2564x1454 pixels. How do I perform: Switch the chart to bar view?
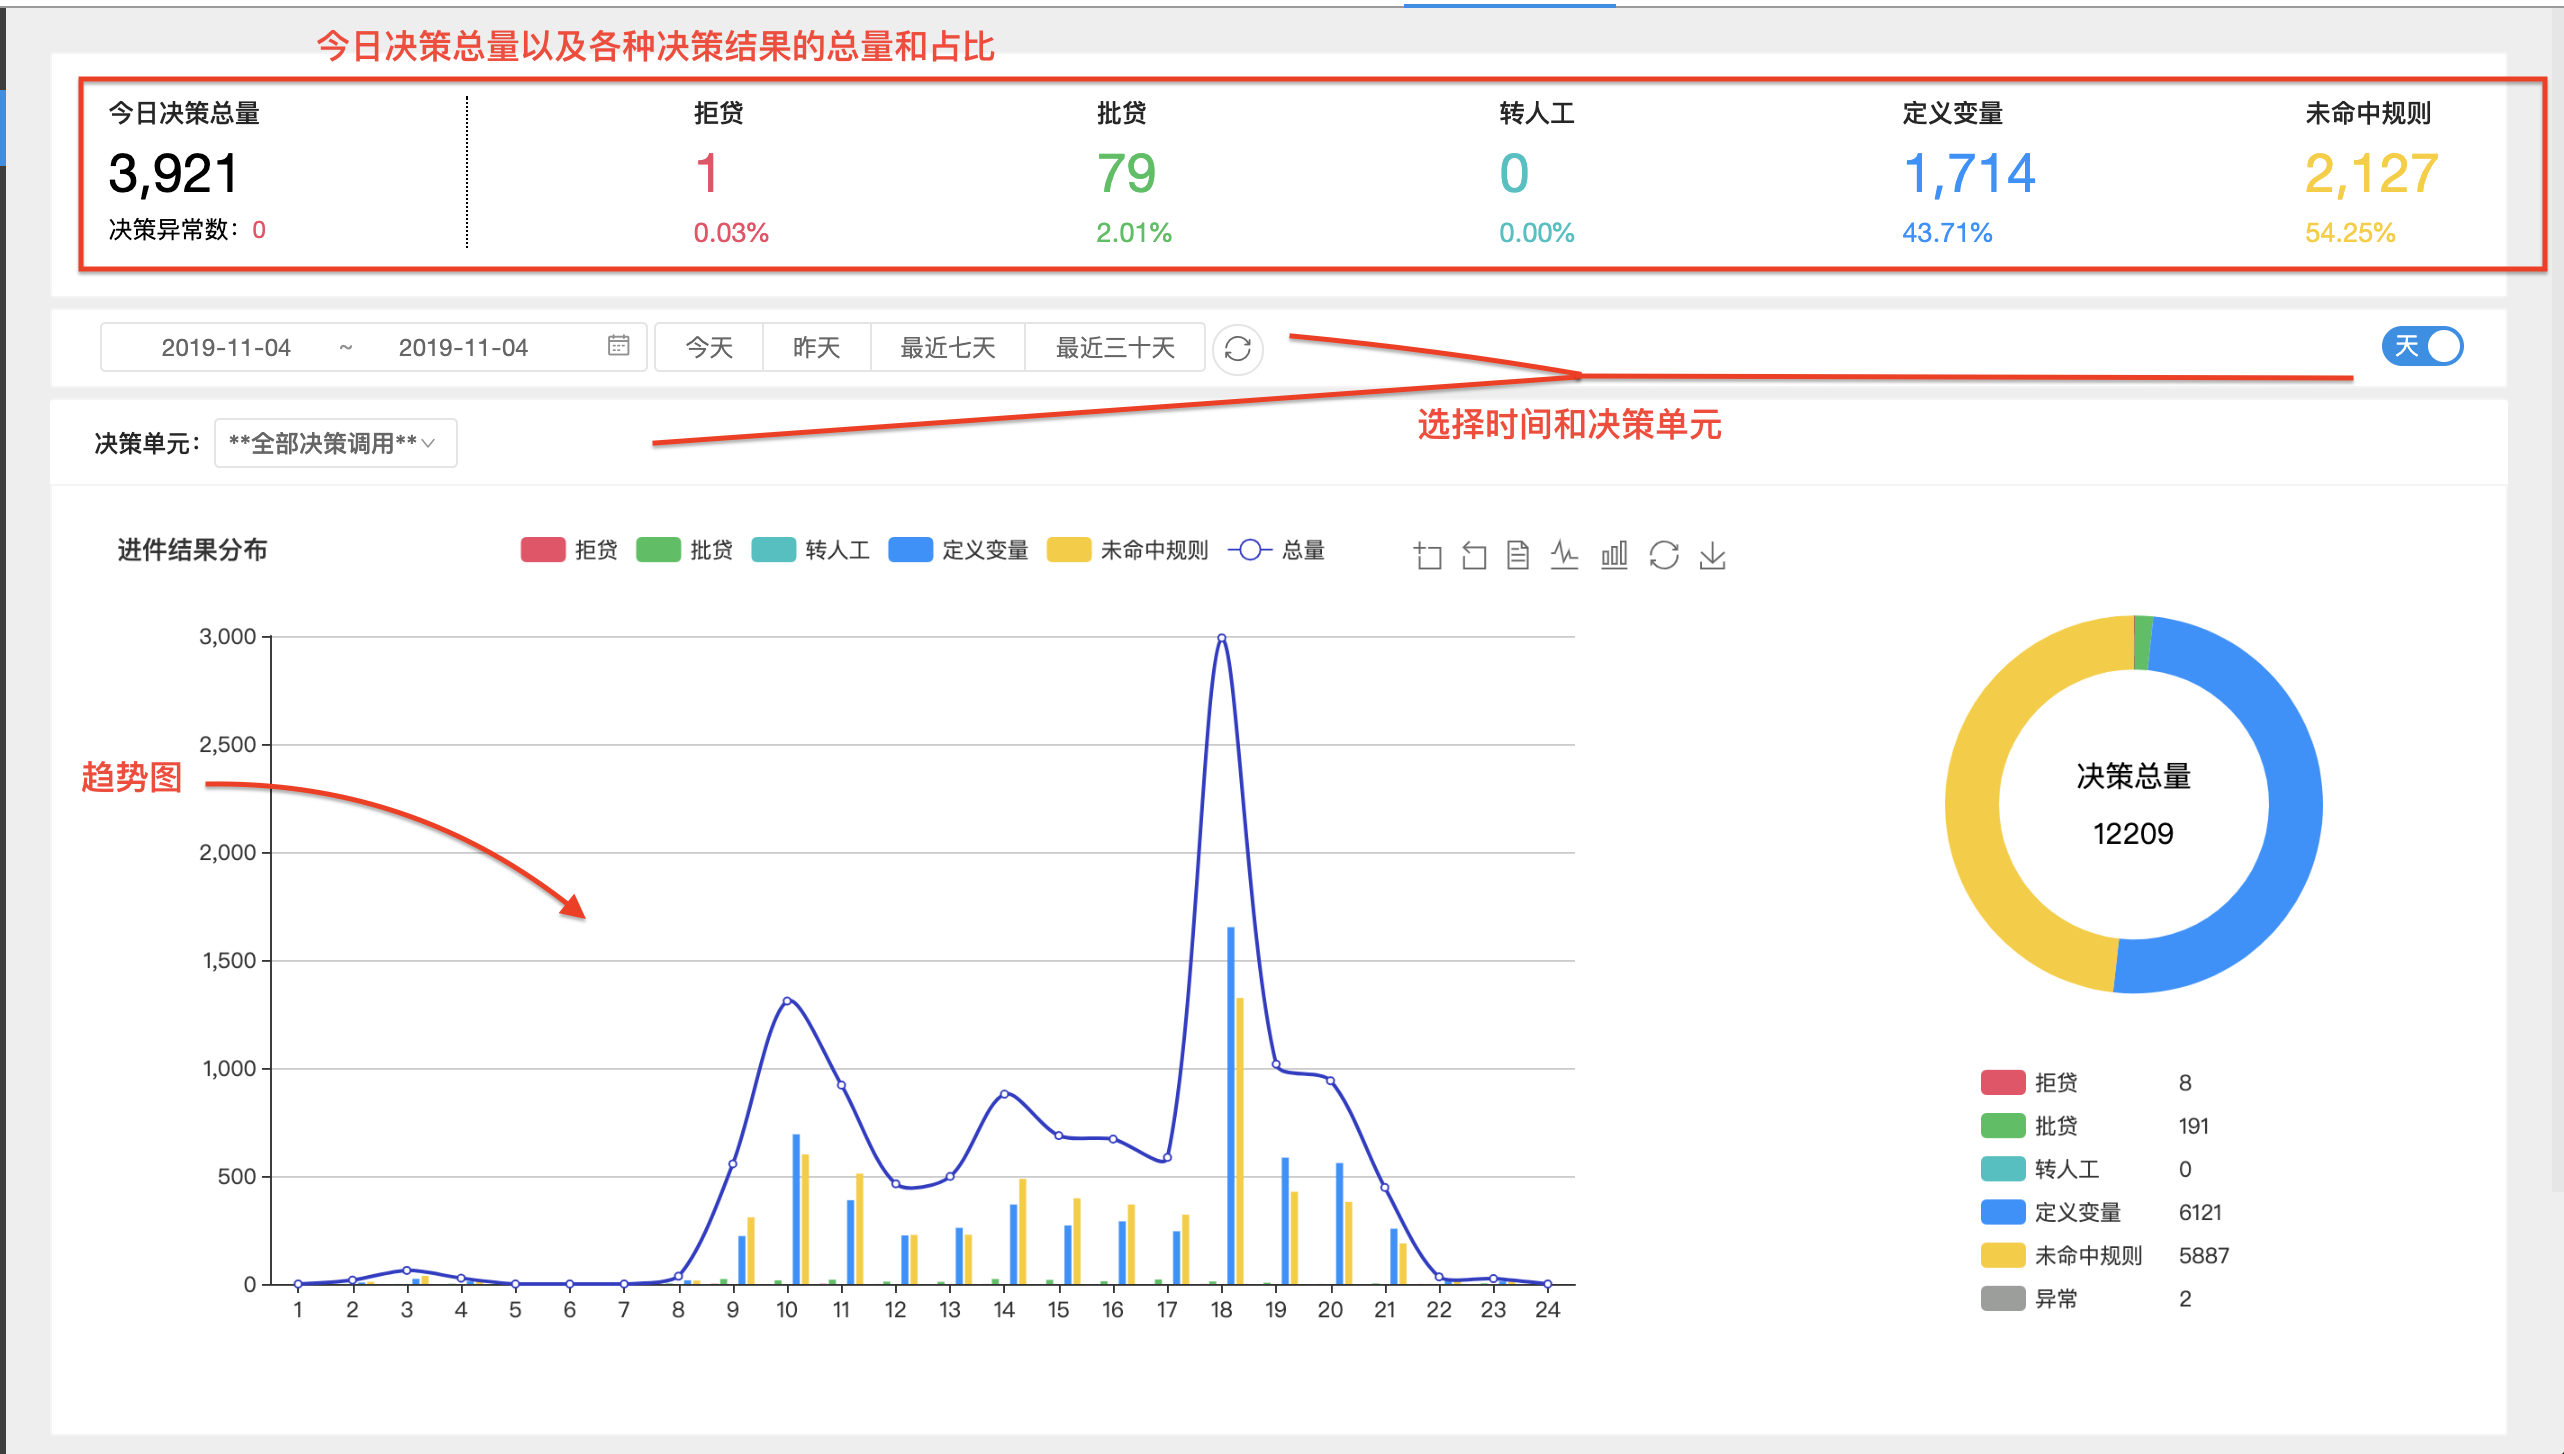point(1614,555)
